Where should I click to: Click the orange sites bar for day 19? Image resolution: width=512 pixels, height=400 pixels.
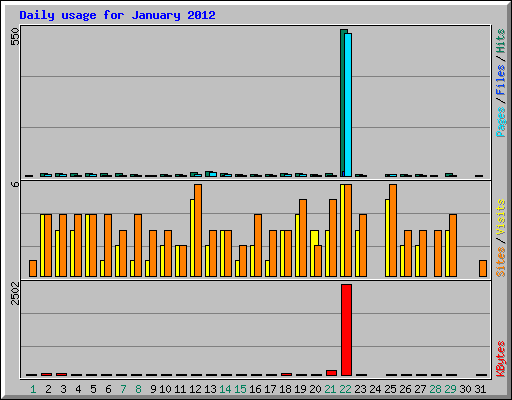tap(303, 238)
